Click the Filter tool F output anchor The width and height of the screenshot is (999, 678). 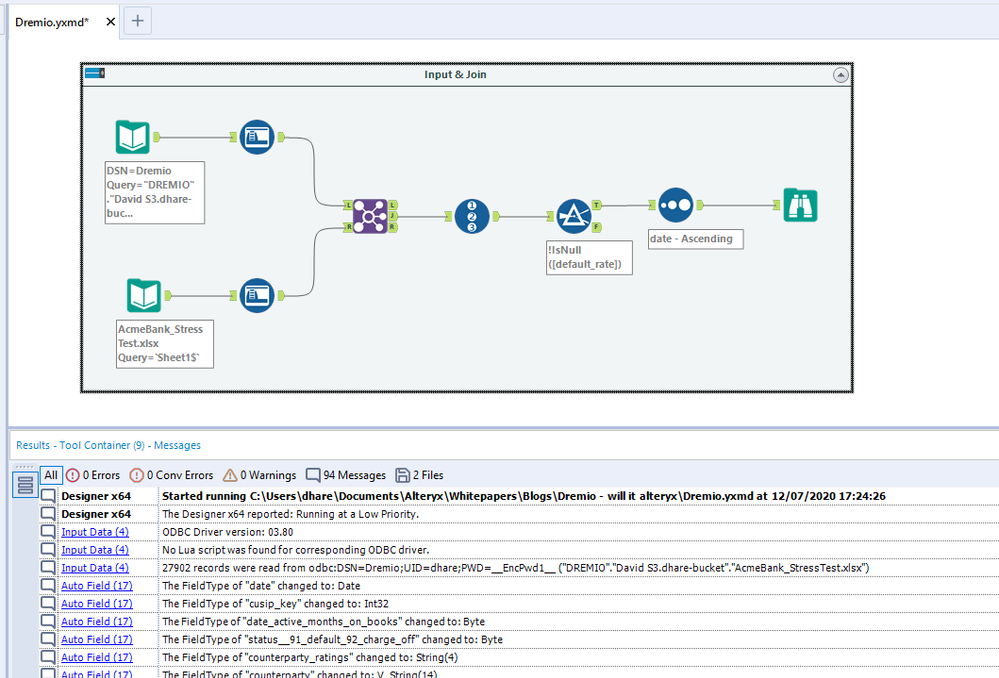coord(596,227)
